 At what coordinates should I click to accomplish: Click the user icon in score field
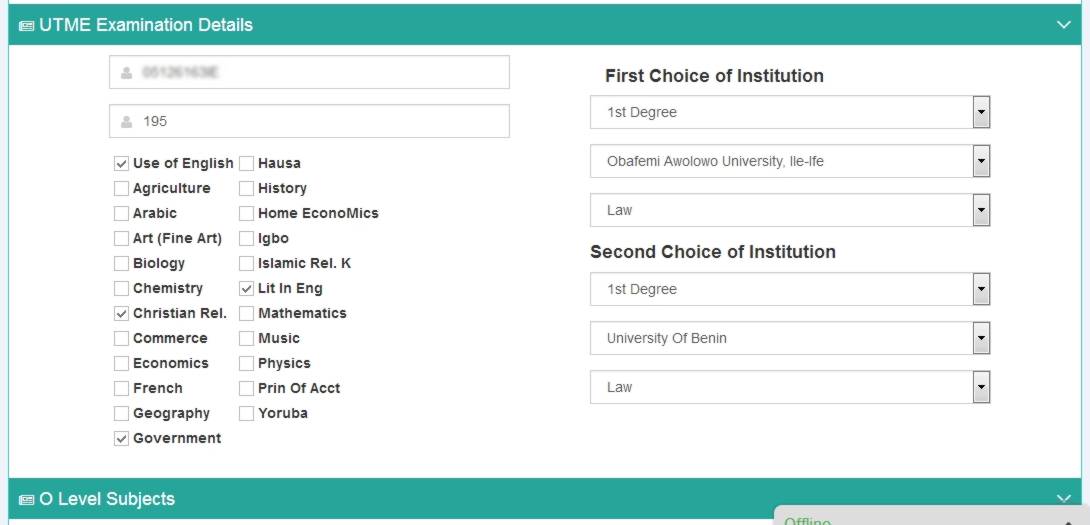[126, 122]
